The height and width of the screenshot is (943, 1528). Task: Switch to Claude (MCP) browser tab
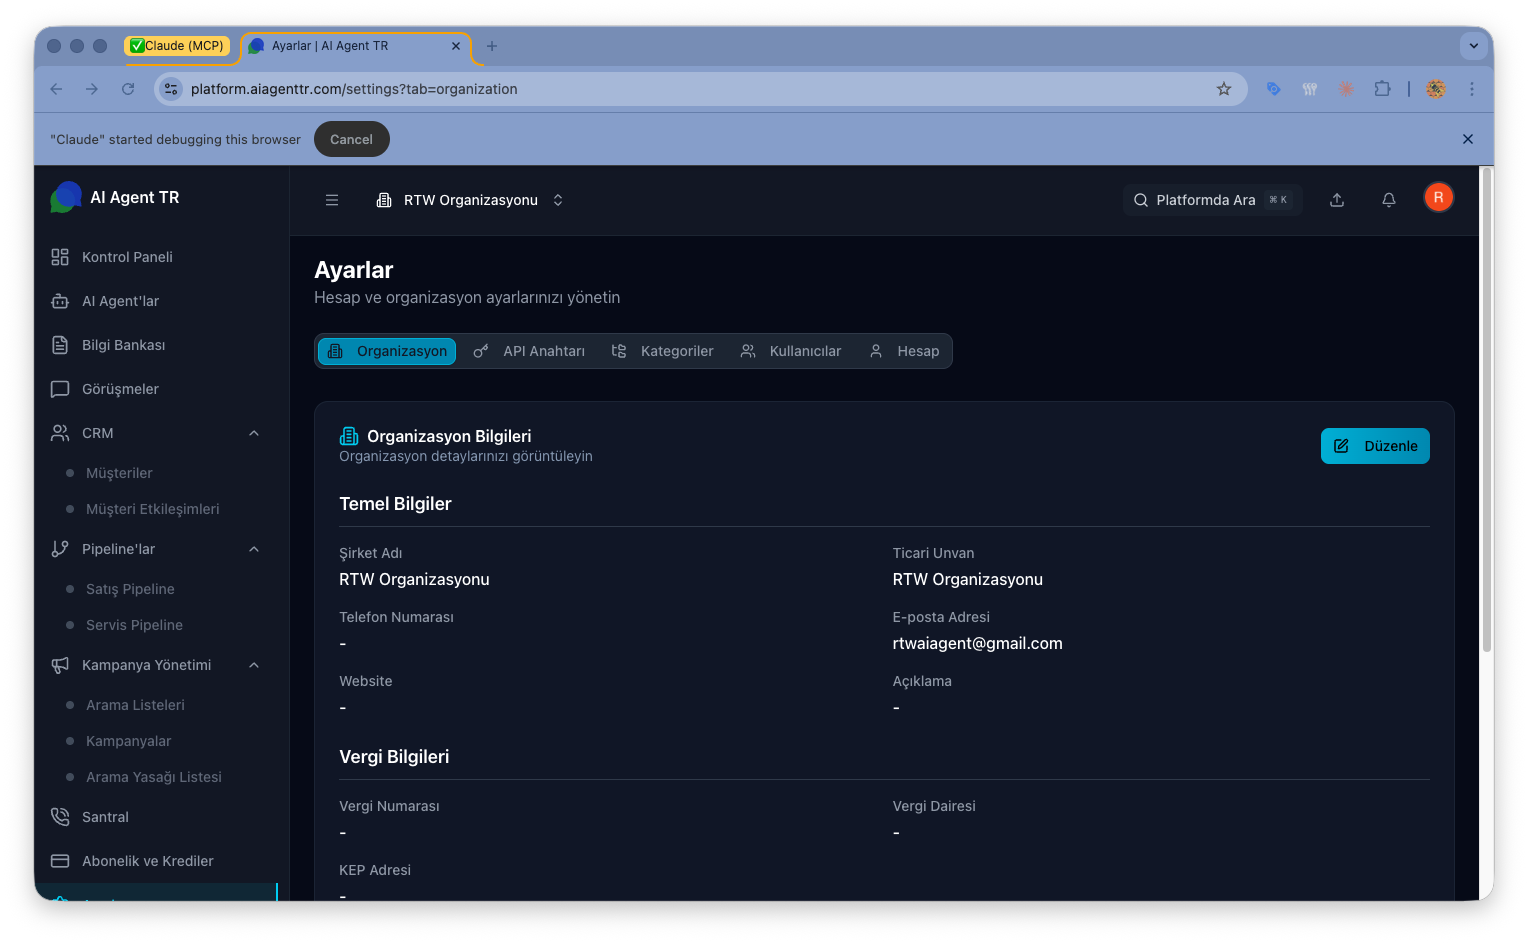pyautogui.click(x=177, y=46)
